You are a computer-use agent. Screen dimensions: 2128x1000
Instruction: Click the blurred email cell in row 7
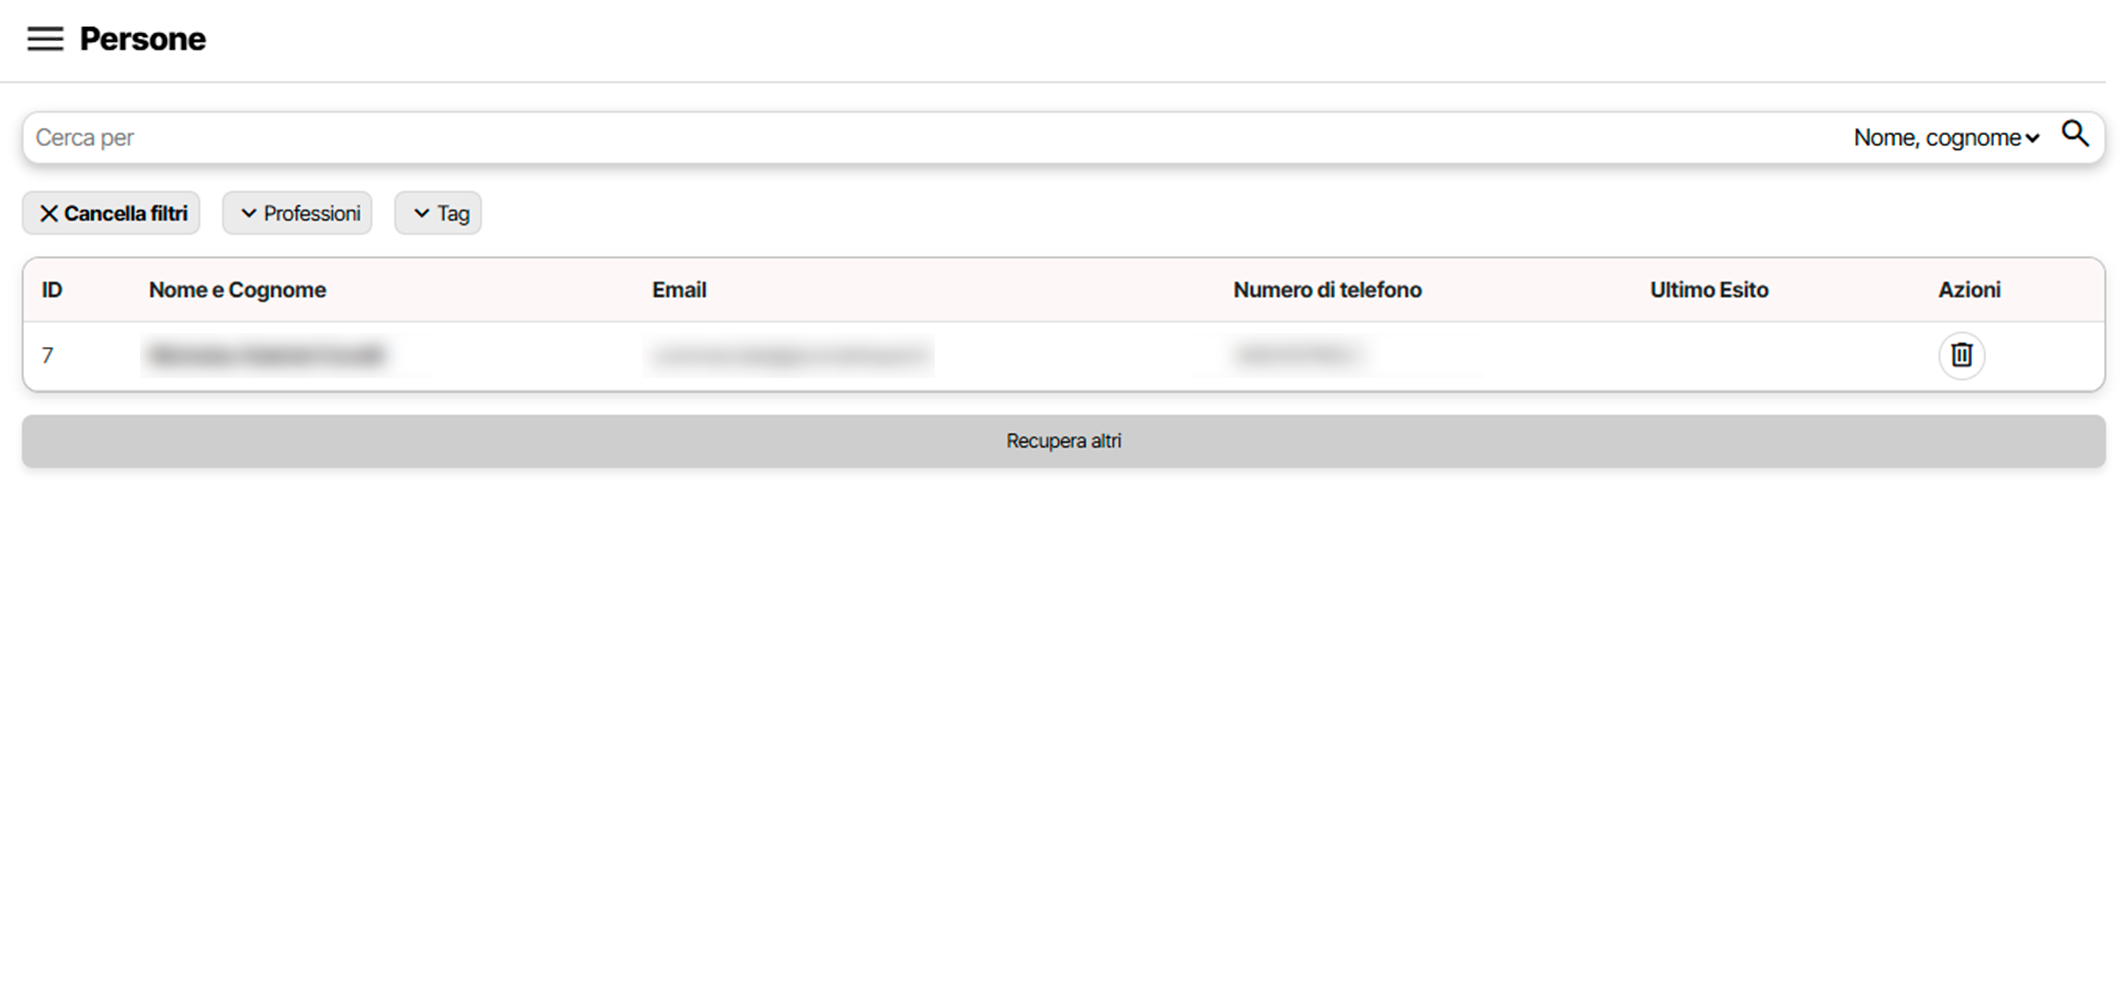[x=790, y=356]
